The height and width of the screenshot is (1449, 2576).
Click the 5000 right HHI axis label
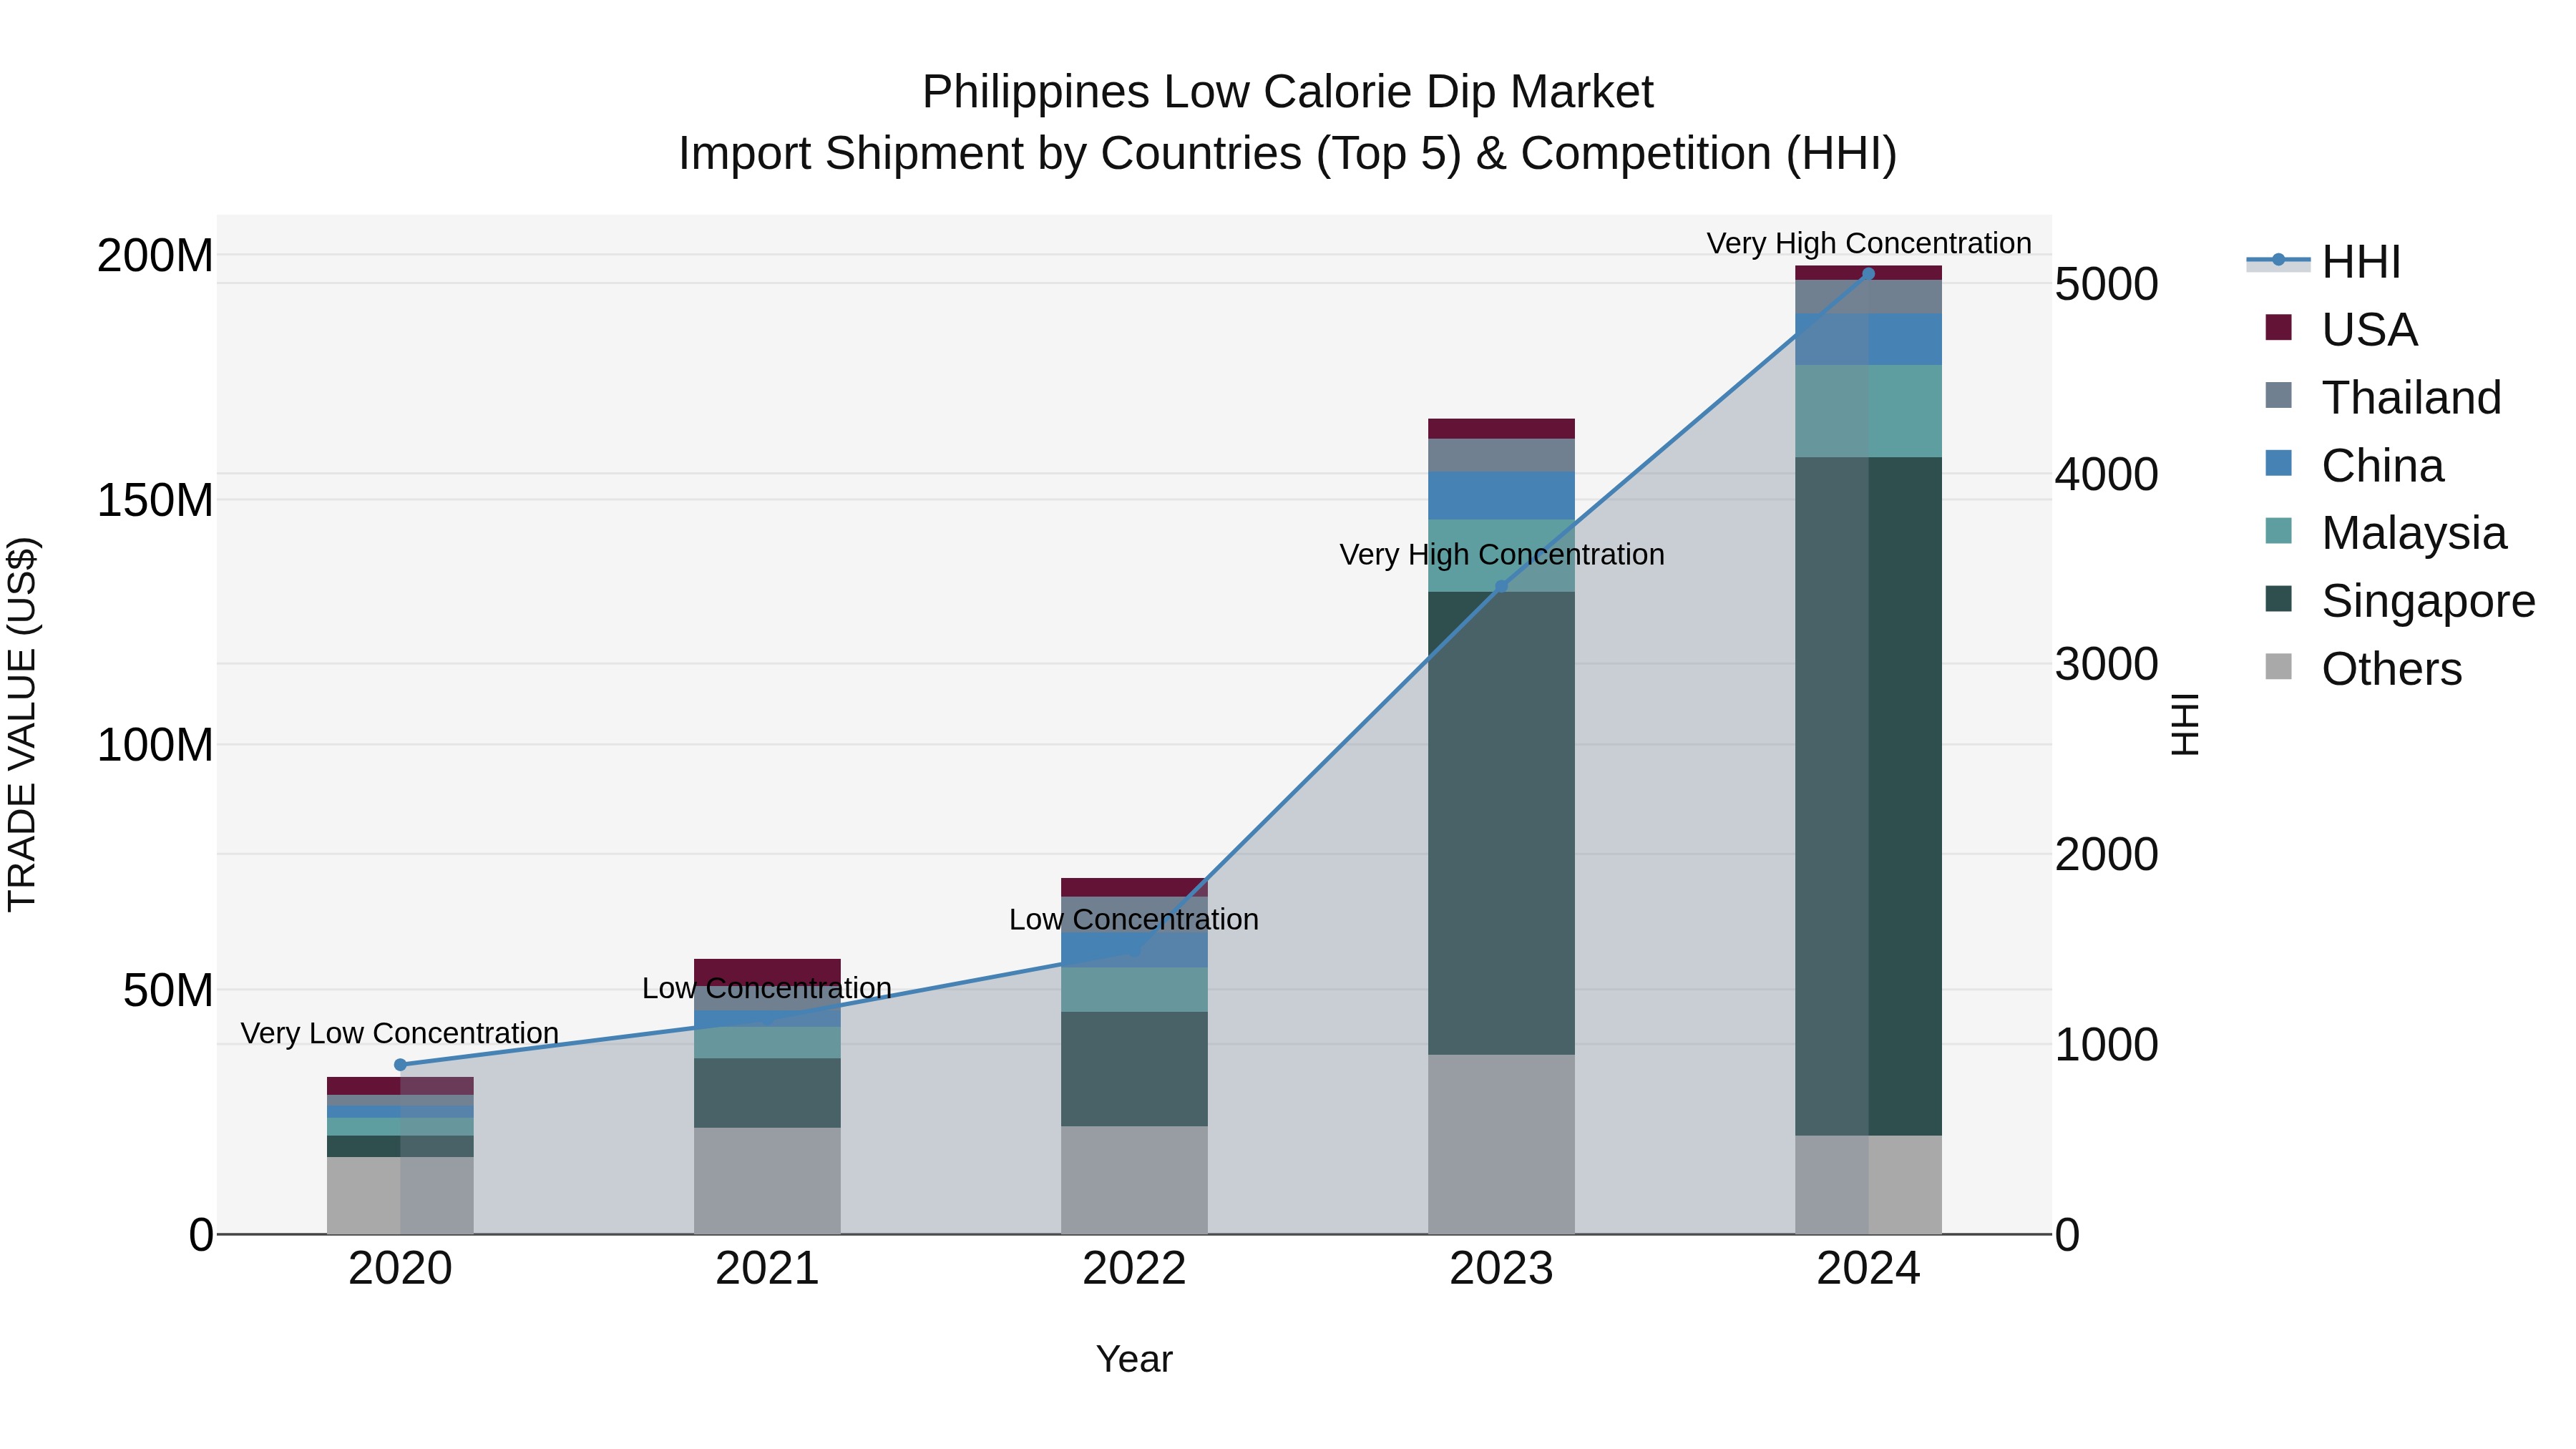tap(2106, 285)
